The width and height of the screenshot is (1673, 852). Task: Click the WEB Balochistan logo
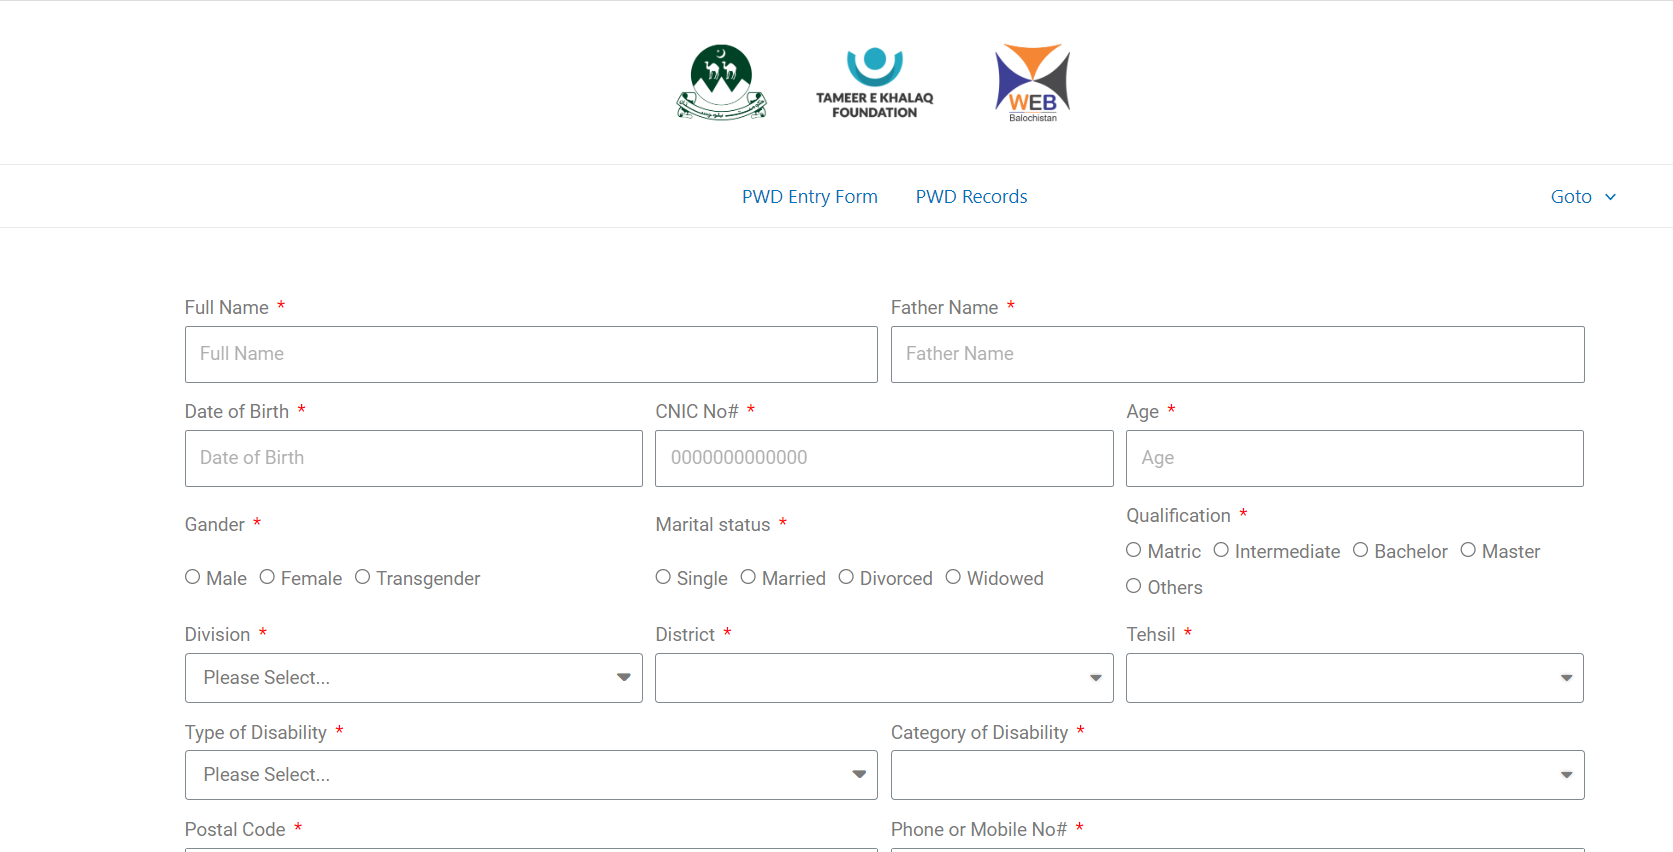click(x=1032, y=82)
